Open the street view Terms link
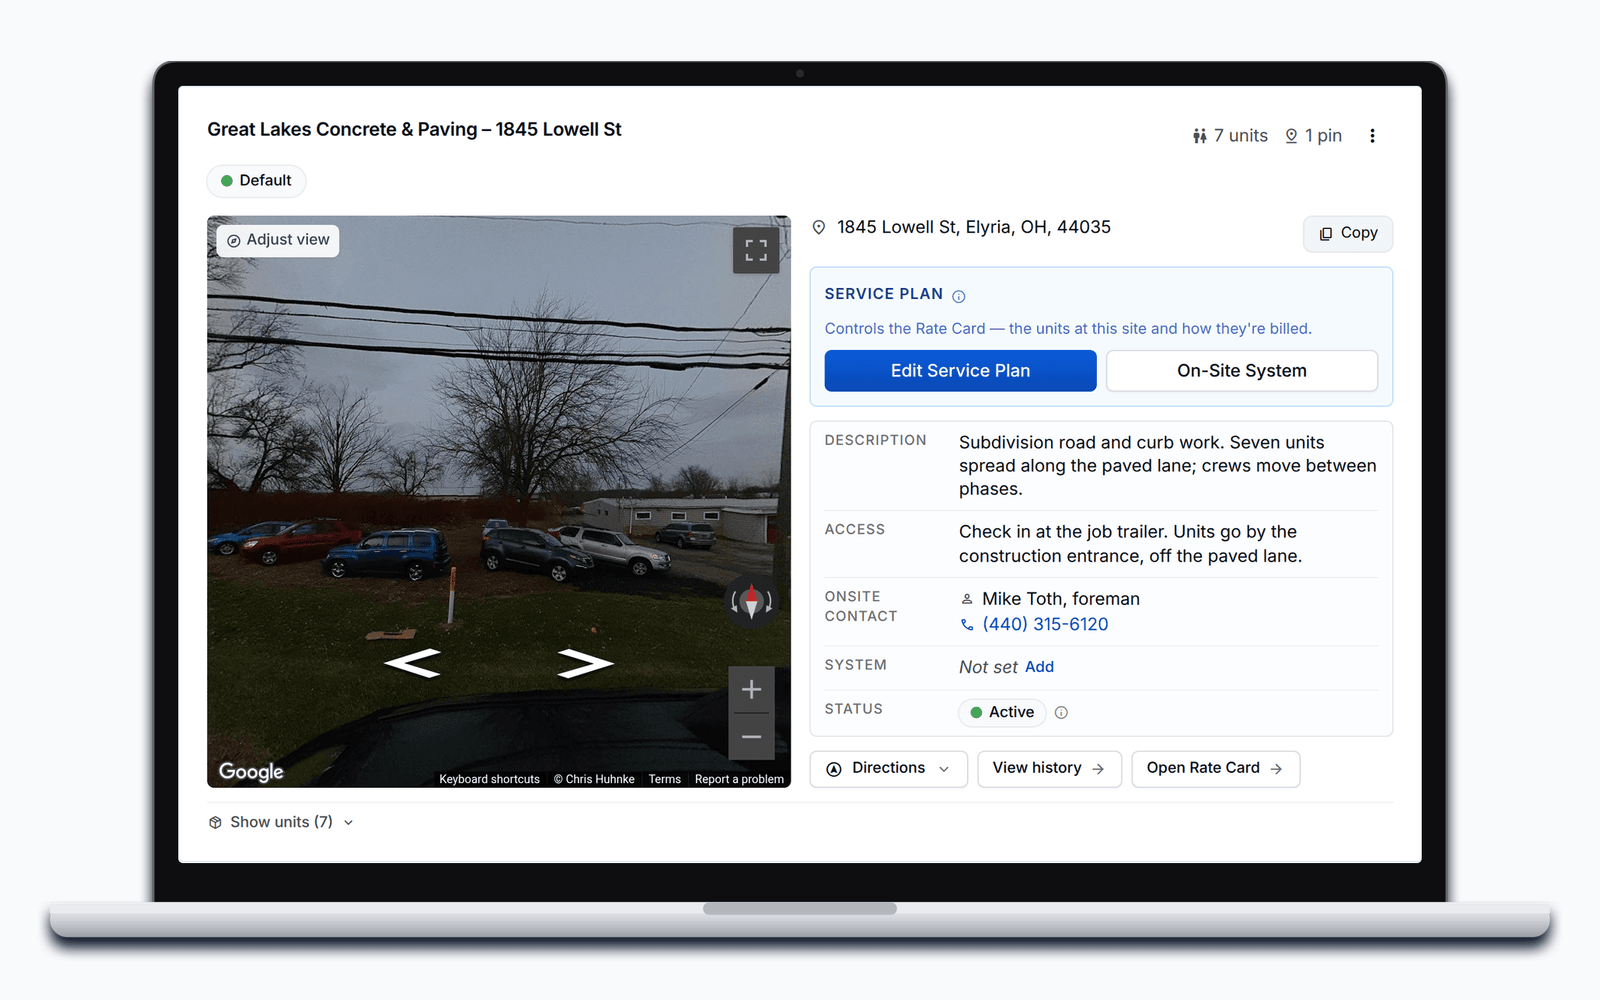 [664, 780]
